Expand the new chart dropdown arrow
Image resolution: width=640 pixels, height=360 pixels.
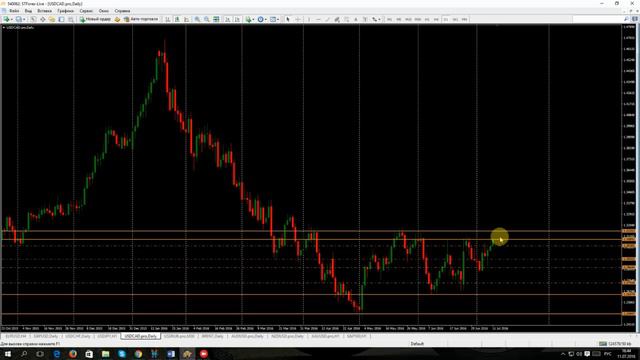click(11, 19)
